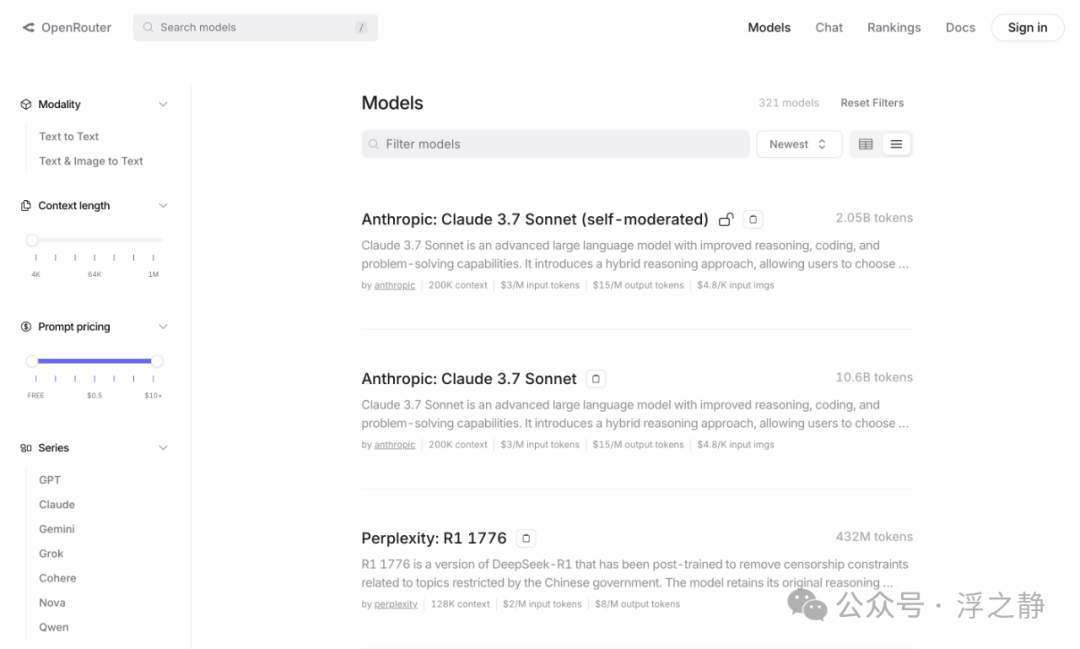Collapse the Series filter section
Viewport: 1080px width, 649px height.
(x=163, y=448)
